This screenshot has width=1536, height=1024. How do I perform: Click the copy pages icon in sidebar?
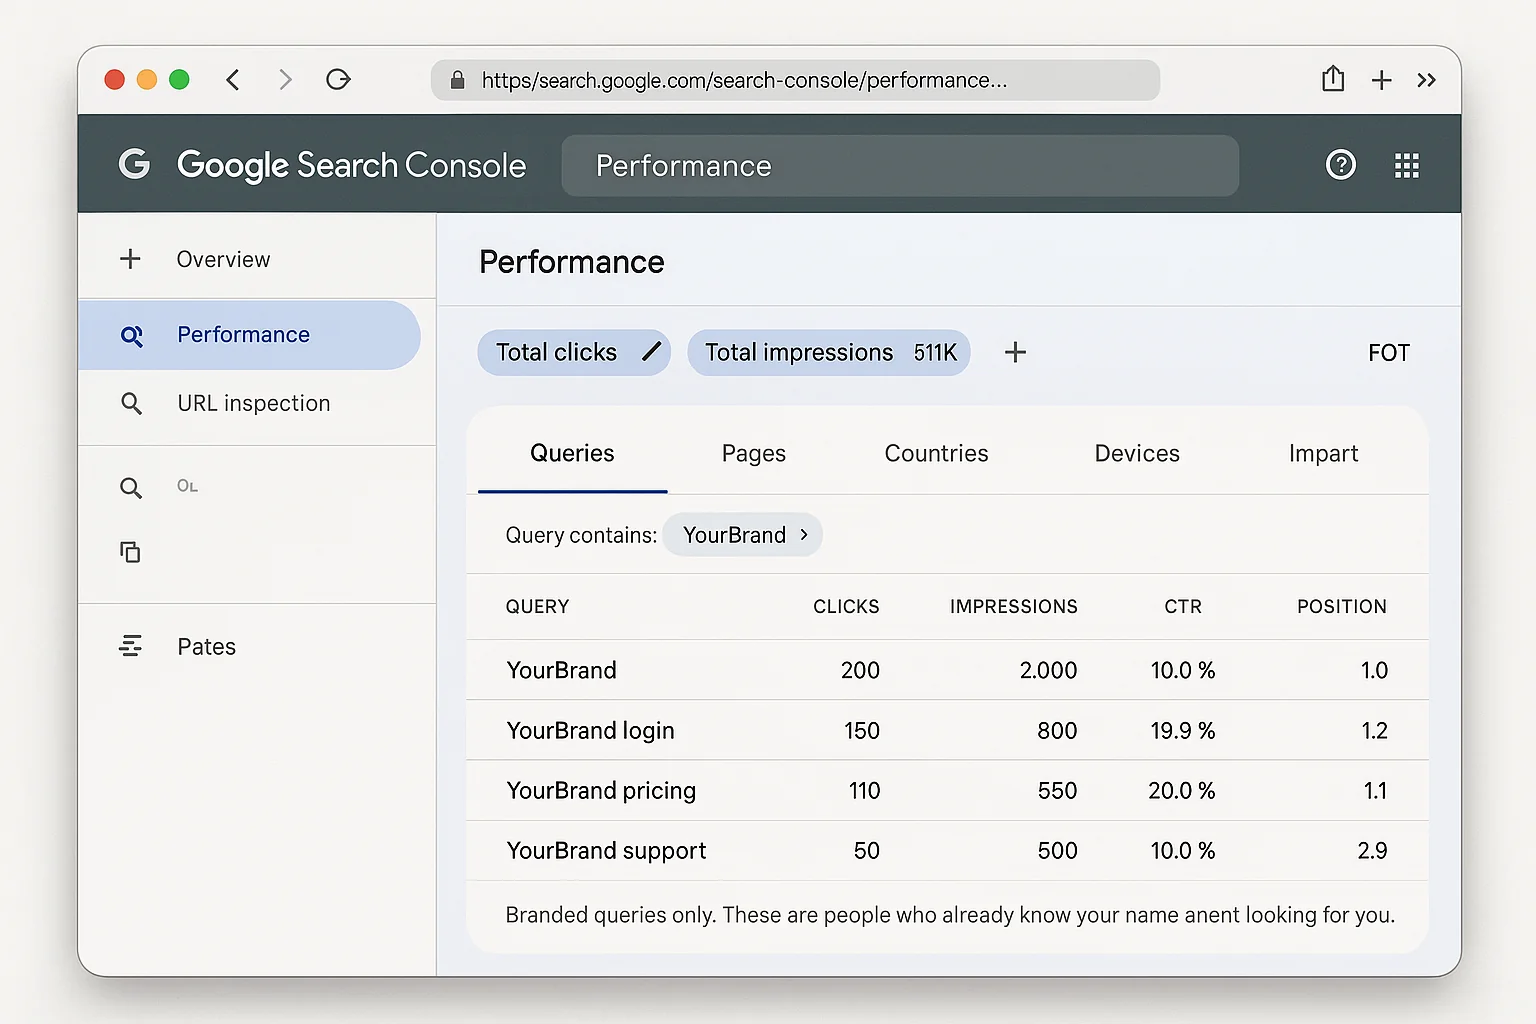(x=131, y=552)
